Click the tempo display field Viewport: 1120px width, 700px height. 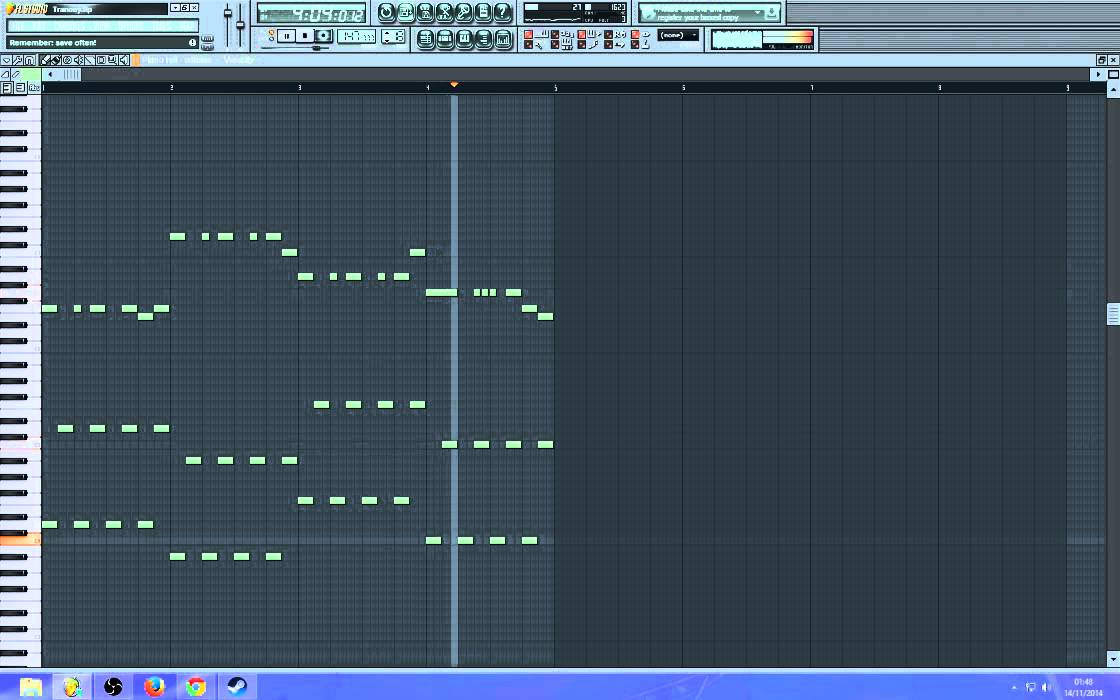coord(356,36)
